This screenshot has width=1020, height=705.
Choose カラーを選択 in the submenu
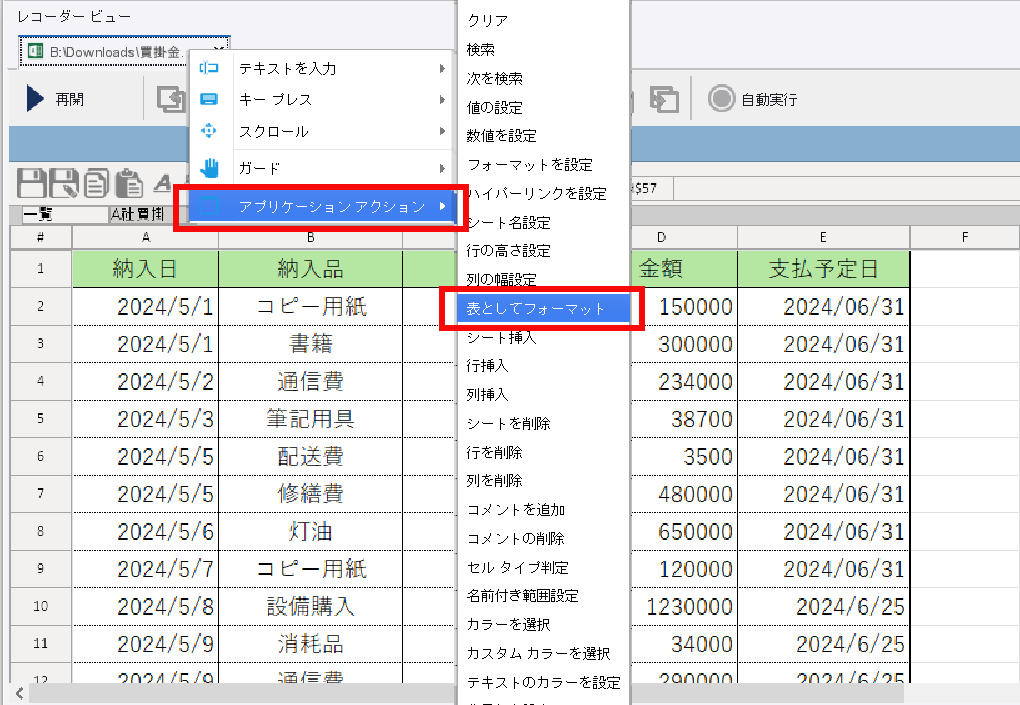coord(543,624)
